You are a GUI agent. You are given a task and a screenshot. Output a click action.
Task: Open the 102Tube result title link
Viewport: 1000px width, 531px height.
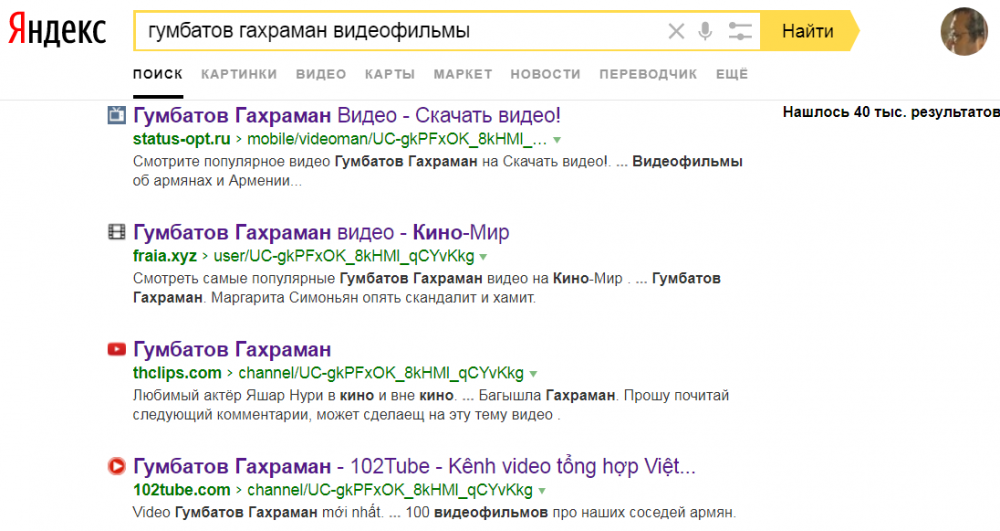(414, 466)
